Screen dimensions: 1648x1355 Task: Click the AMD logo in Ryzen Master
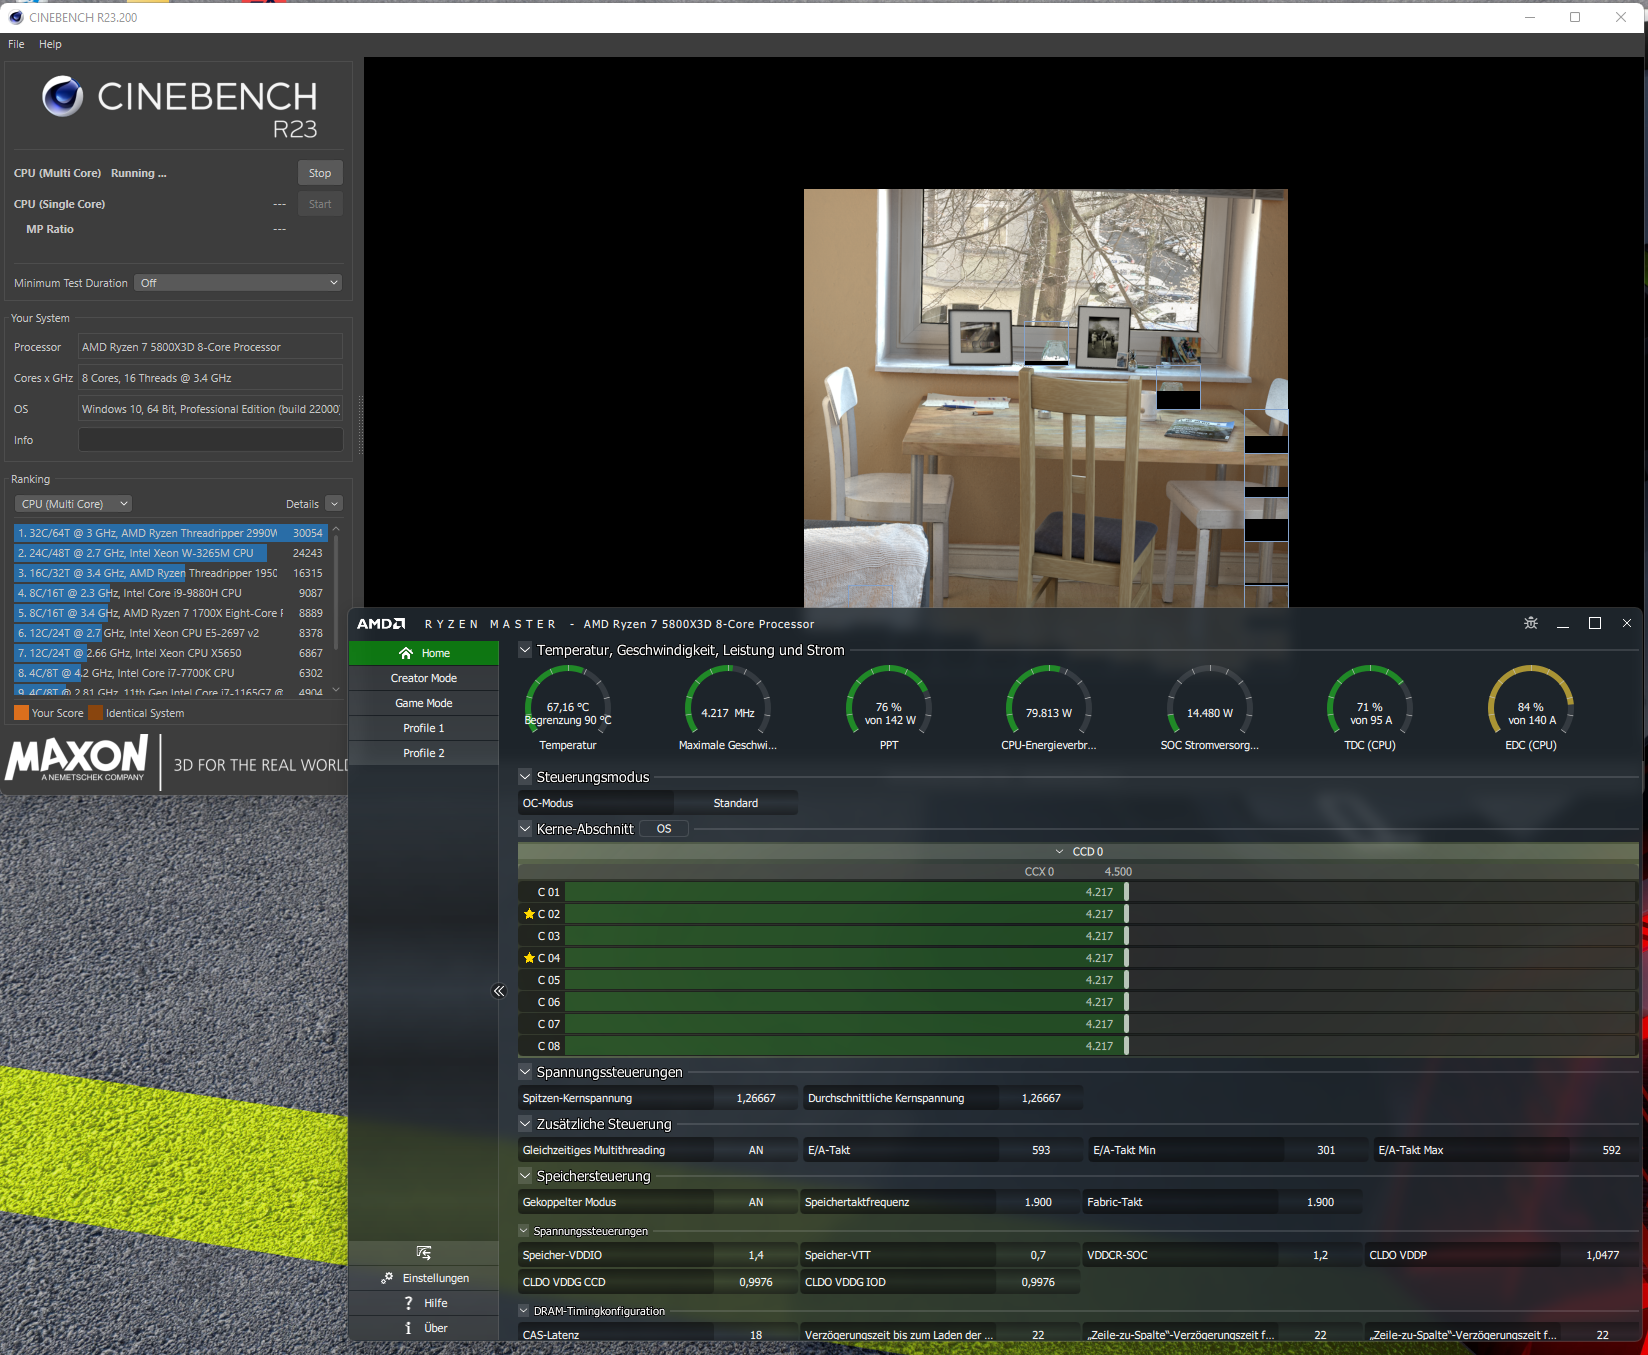[x=381, y=624]
